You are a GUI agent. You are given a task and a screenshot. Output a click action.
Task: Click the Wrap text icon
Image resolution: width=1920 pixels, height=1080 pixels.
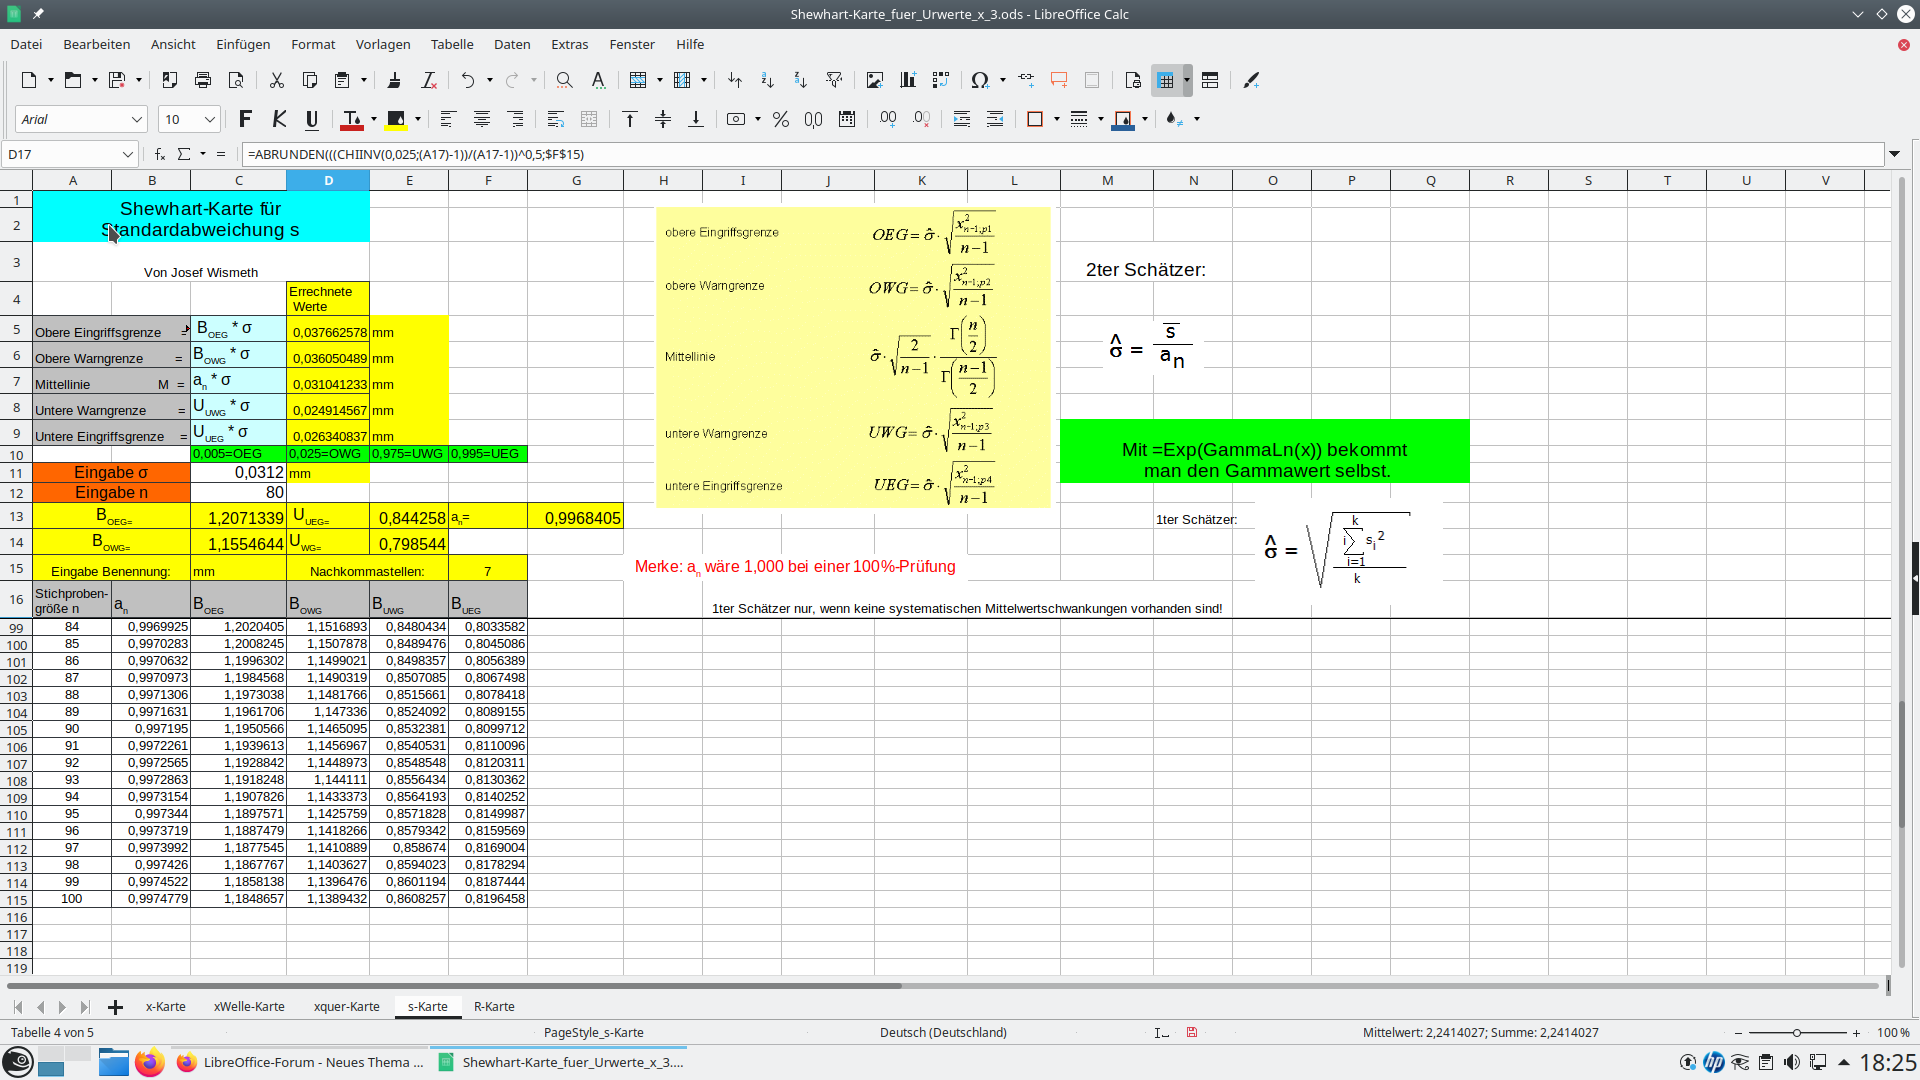pyautogui.click(x=556, y=119)
